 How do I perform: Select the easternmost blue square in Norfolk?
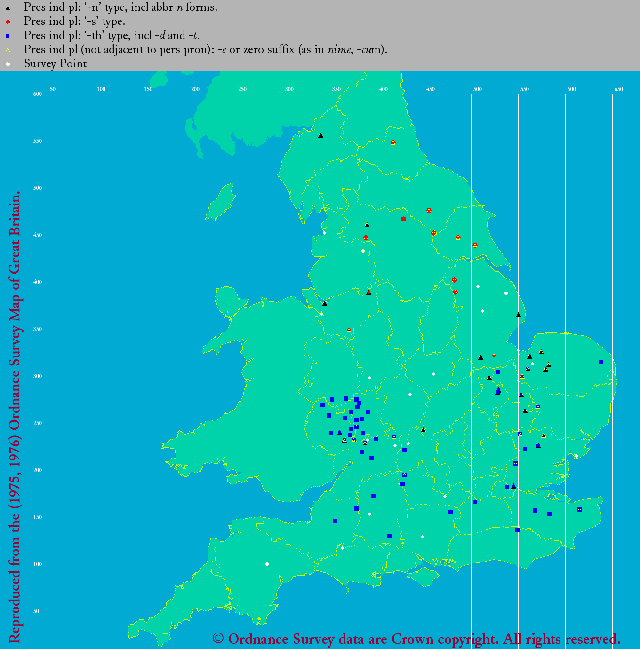tap(601, 362)
